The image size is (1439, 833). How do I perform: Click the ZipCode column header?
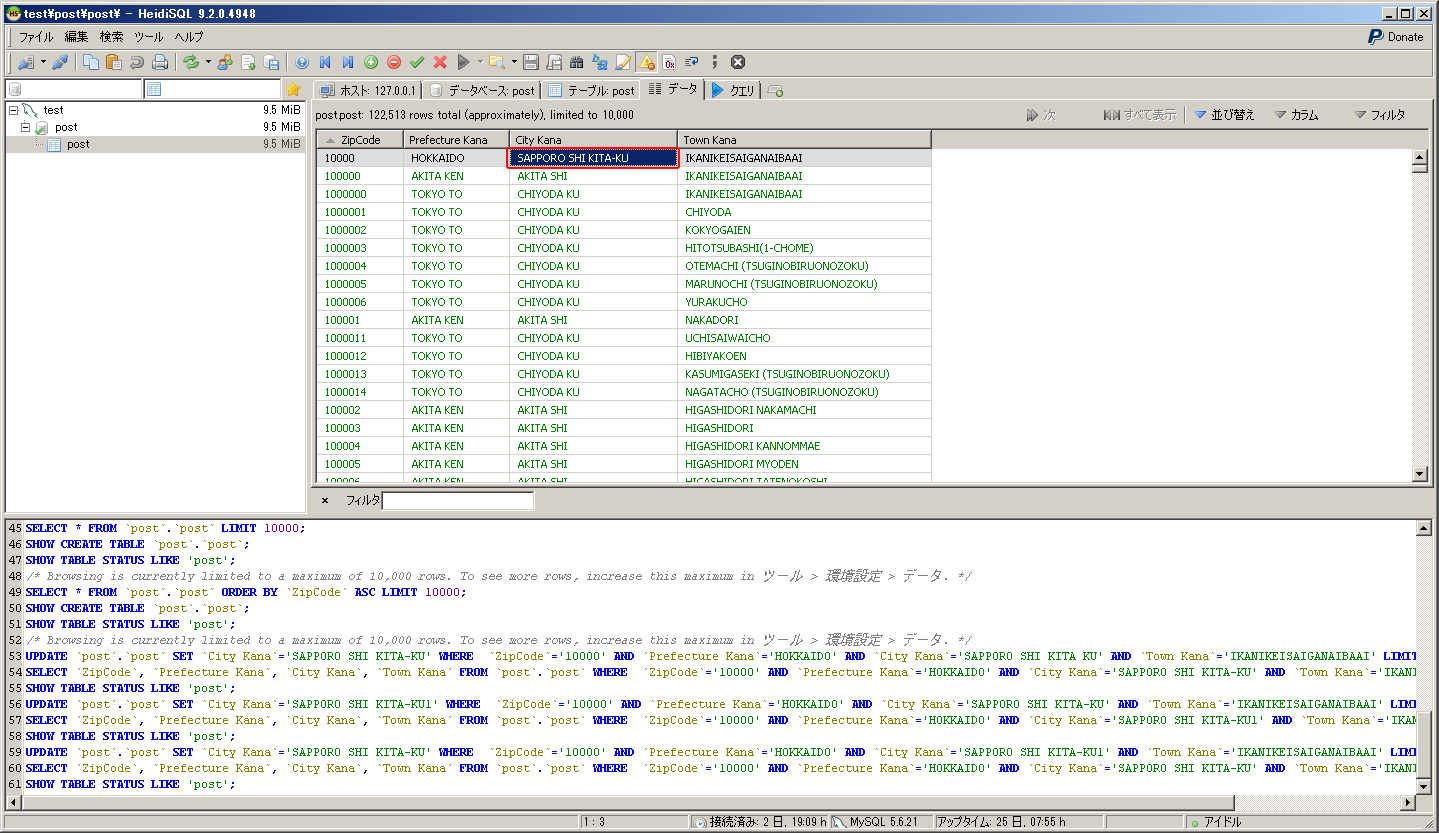point(360,140)
